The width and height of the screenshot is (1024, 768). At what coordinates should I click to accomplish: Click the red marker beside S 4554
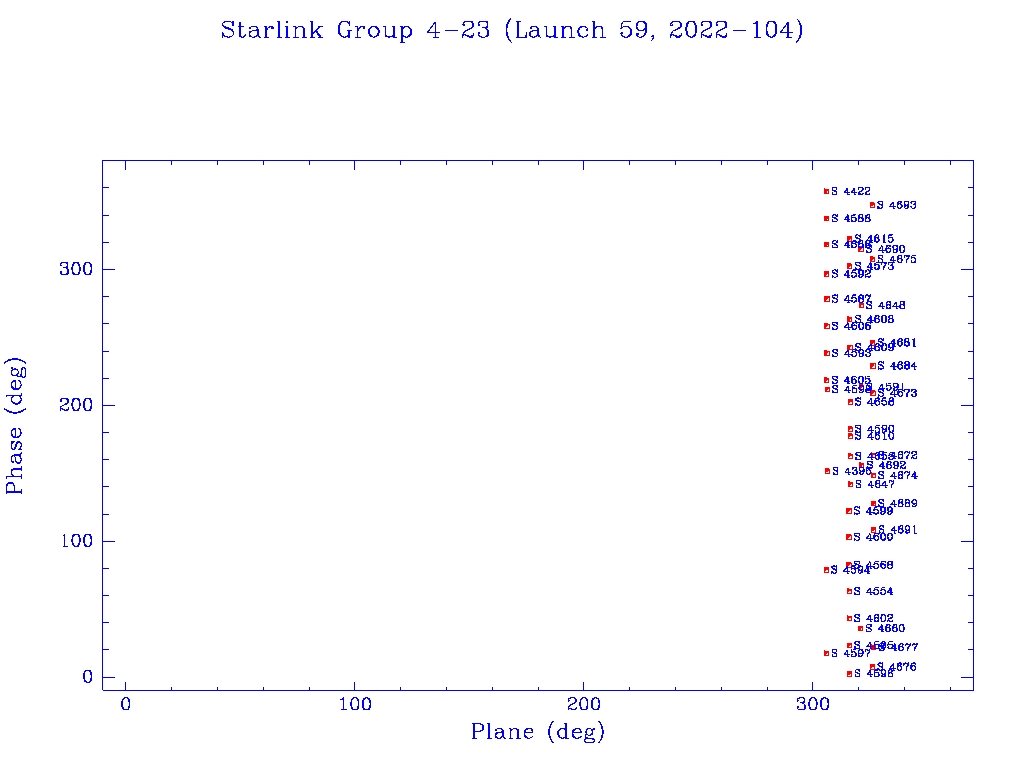click(x=849, y=591)
